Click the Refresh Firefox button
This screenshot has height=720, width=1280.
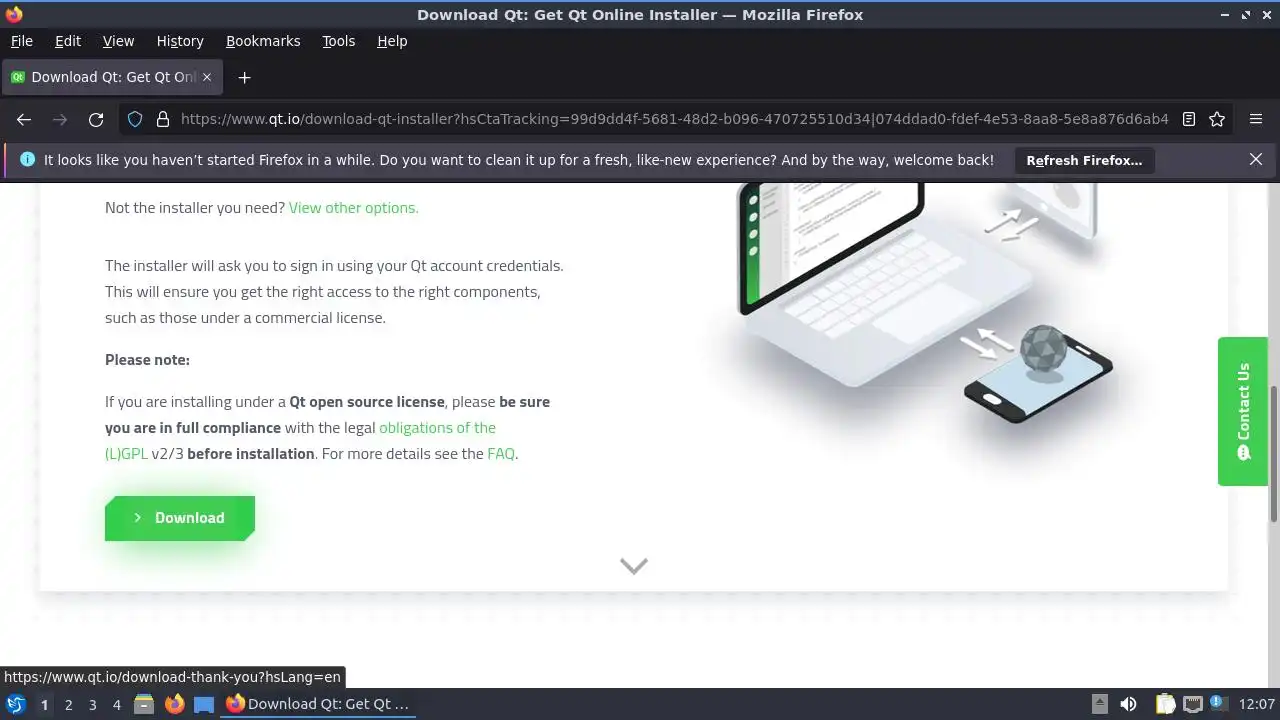(1084, 160)
